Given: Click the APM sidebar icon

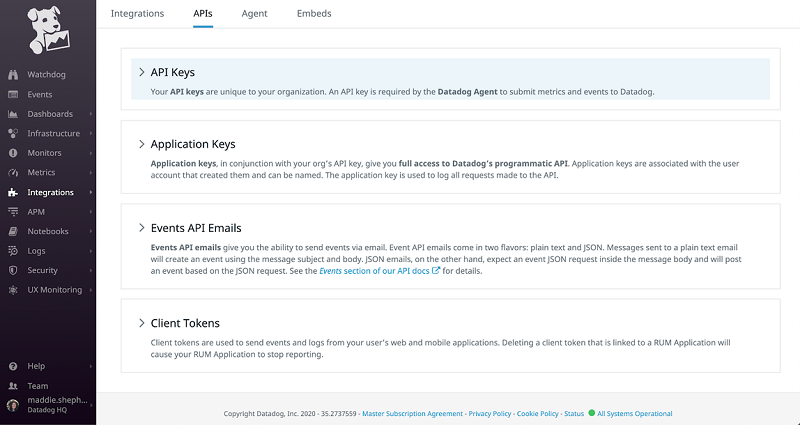Looking at the screenshot, I should click(13, 212).
